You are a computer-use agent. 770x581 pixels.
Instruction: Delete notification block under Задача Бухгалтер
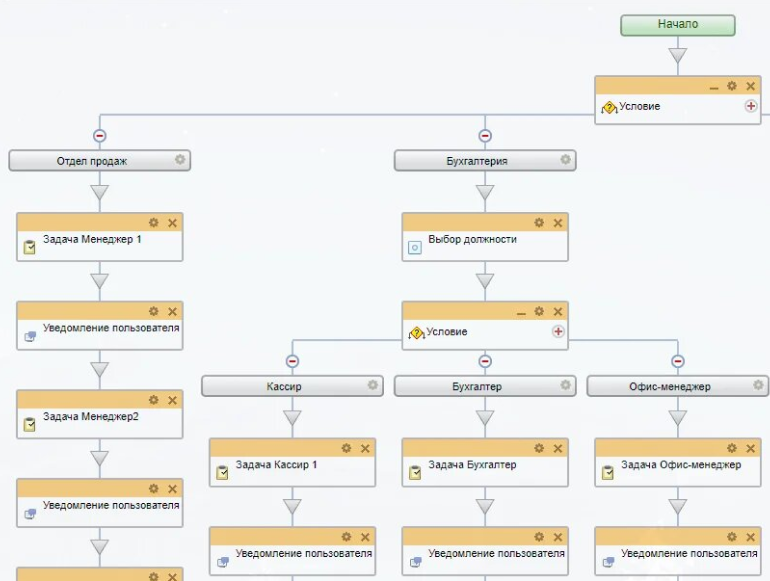pyautogui.click(x=558, y=537)
